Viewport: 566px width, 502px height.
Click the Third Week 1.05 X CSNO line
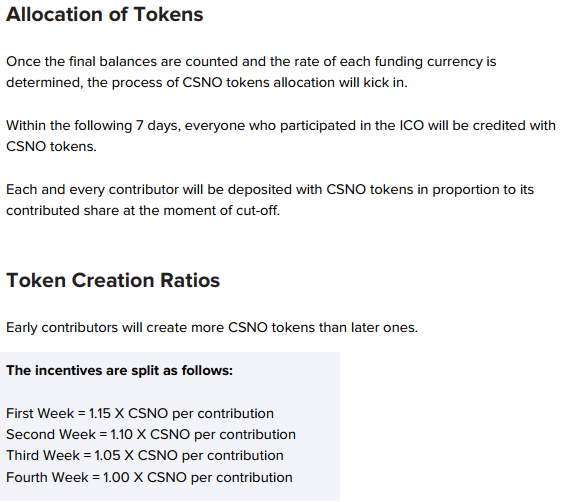[x=145, y=455]
